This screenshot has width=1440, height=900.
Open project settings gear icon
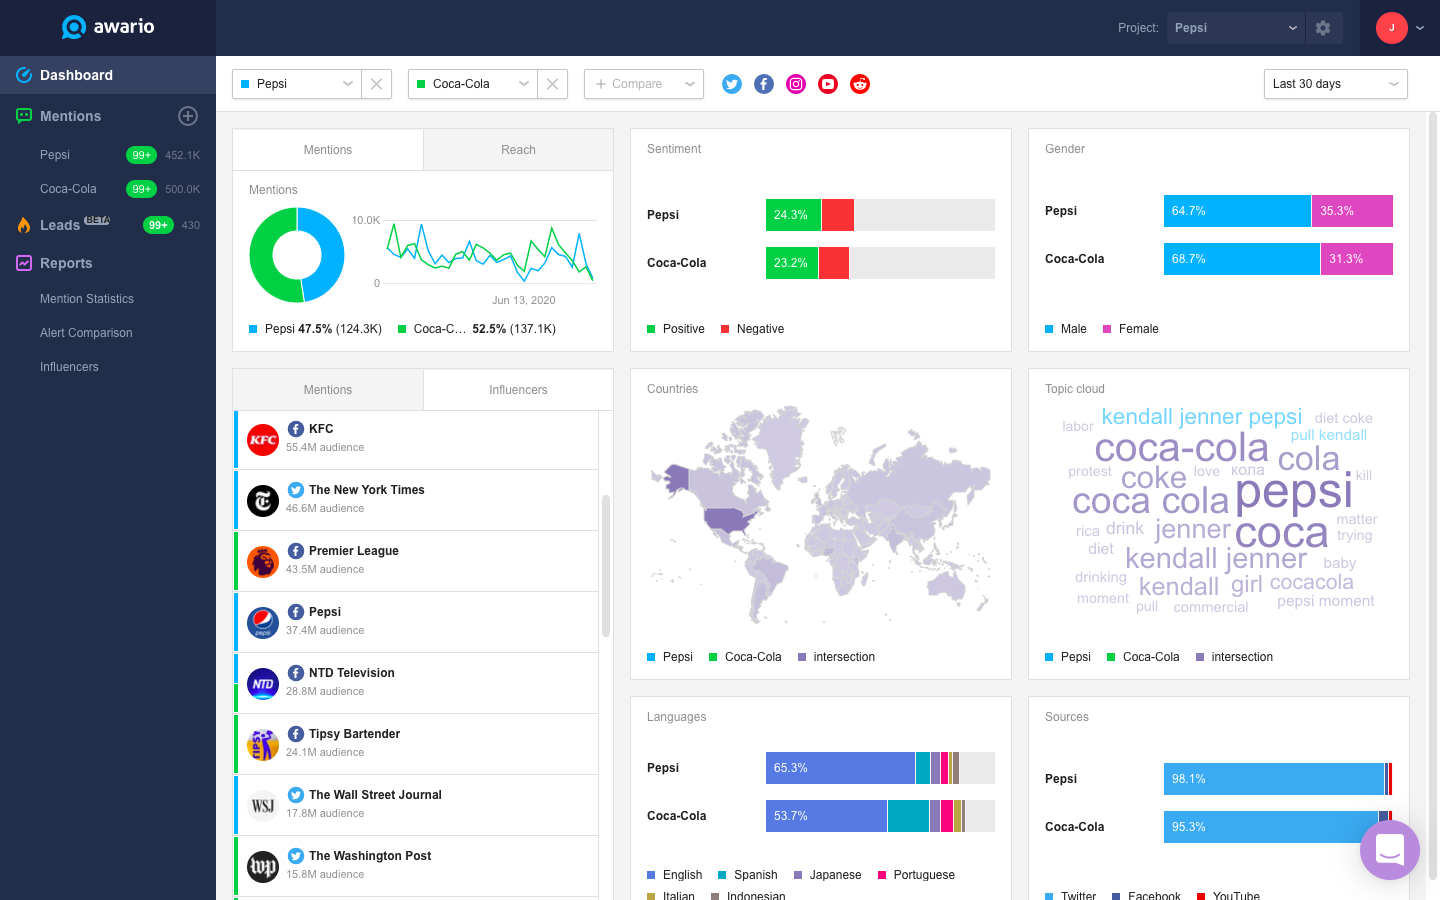tap(1323, 28)
